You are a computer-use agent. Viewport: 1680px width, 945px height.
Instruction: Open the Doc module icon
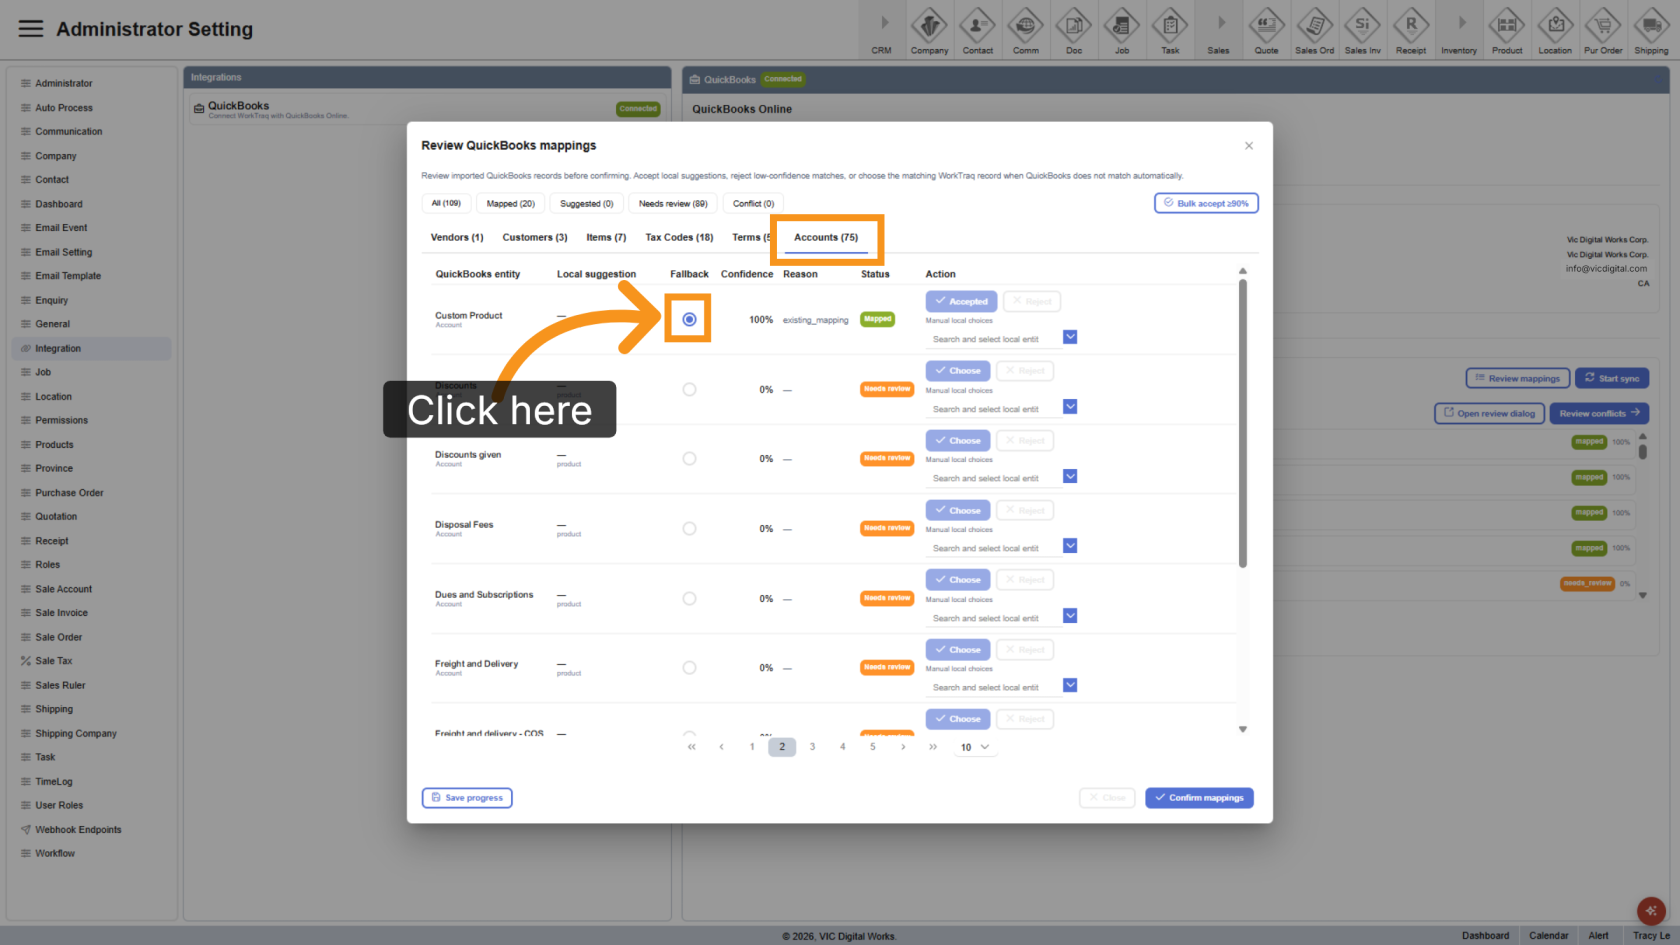pyautogui.click(x=1073, y=30)
